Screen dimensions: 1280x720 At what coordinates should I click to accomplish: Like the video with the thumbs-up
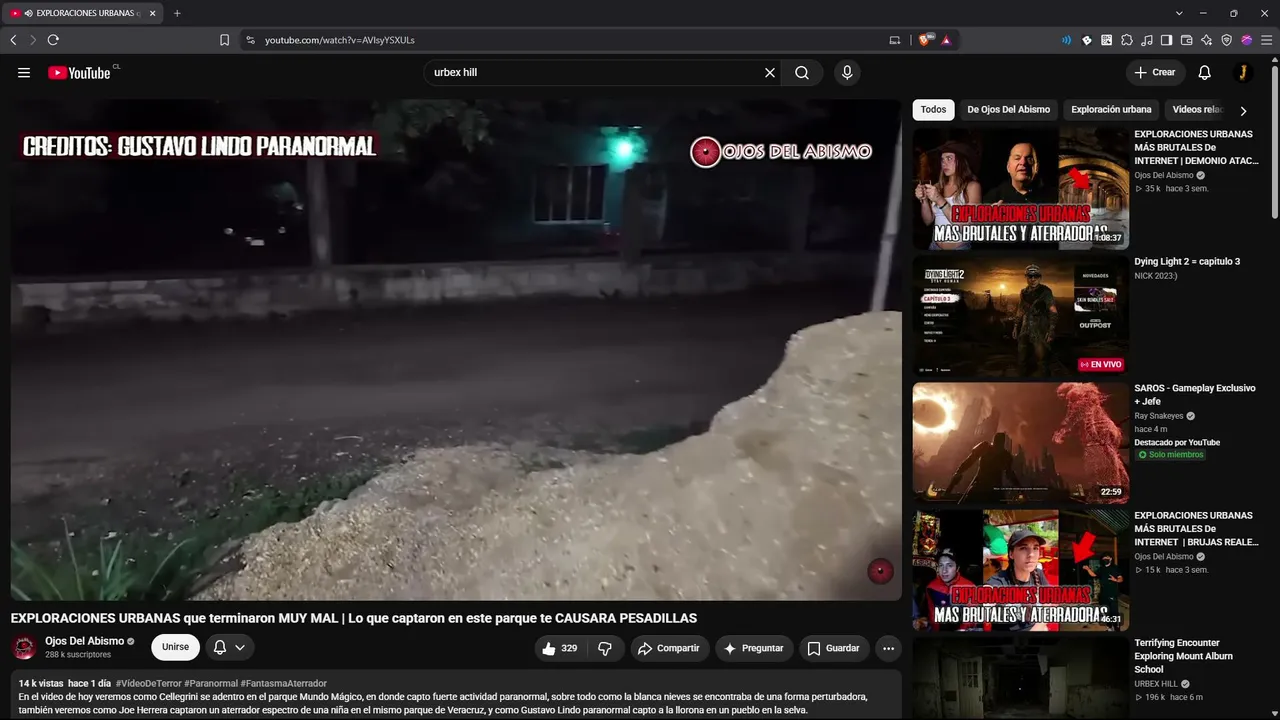coord(560,648)
